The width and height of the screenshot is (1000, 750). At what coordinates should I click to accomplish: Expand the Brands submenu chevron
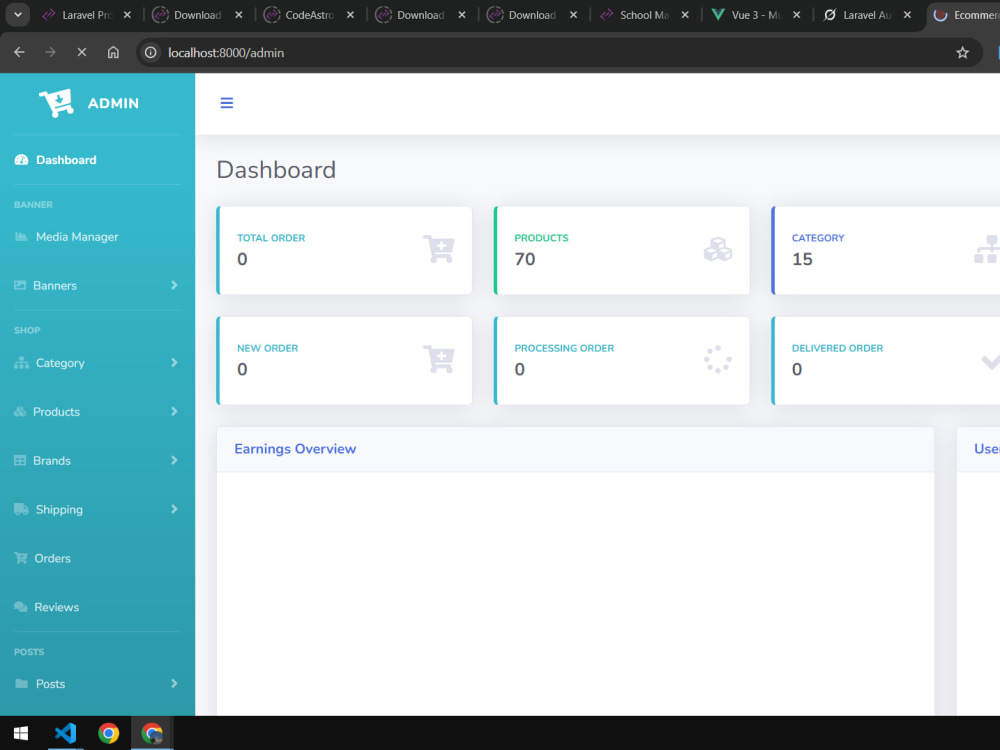click(x=174, y=460)
